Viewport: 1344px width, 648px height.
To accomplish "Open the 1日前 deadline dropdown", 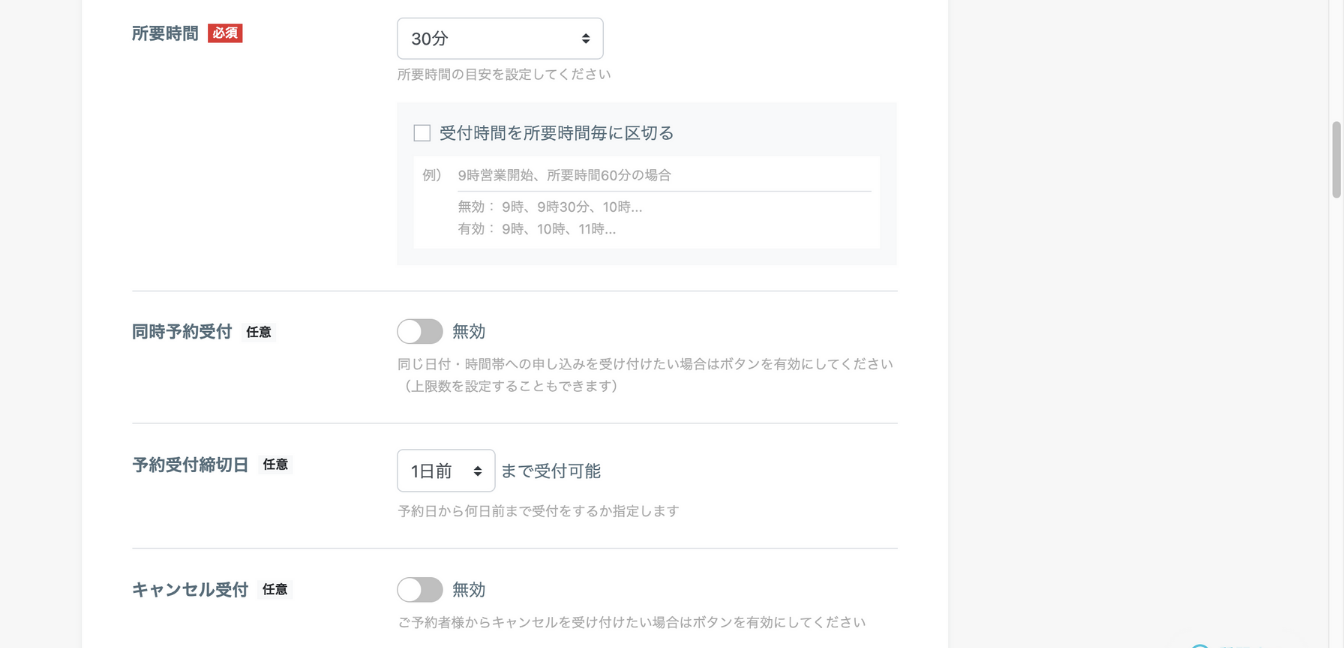I will (446, 471).
